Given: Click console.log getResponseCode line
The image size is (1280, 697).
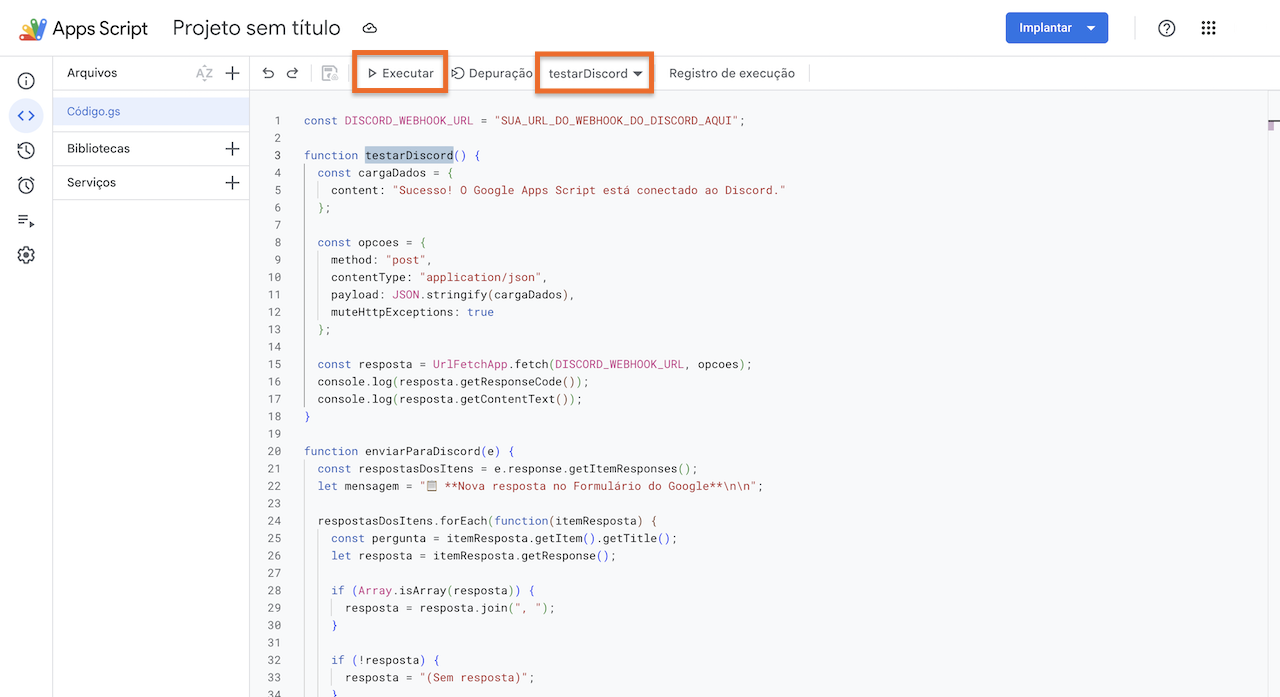Looking at the screenshot, I should click(453, 382).
